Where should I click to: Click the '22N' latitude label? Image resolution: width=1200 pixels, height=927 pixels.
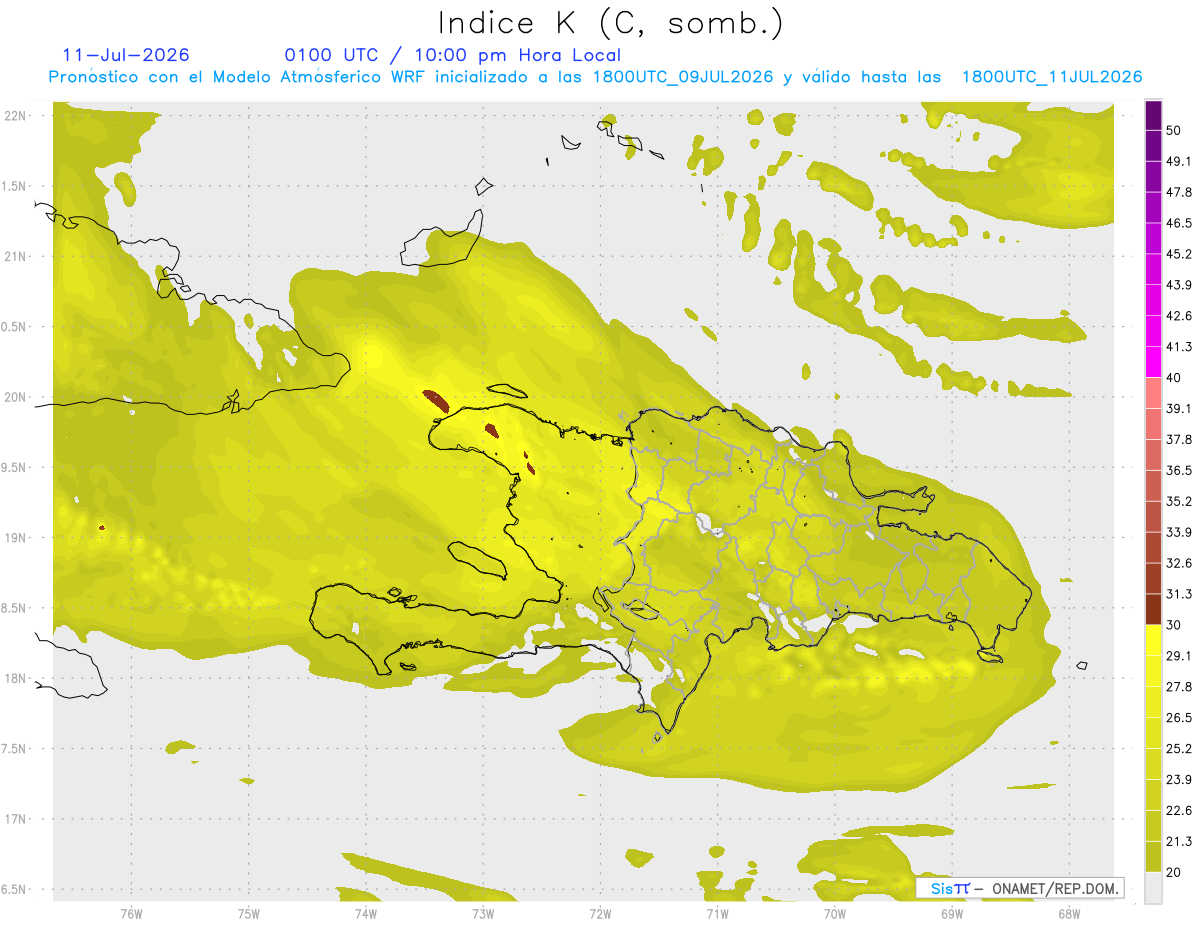pos(16,116)
